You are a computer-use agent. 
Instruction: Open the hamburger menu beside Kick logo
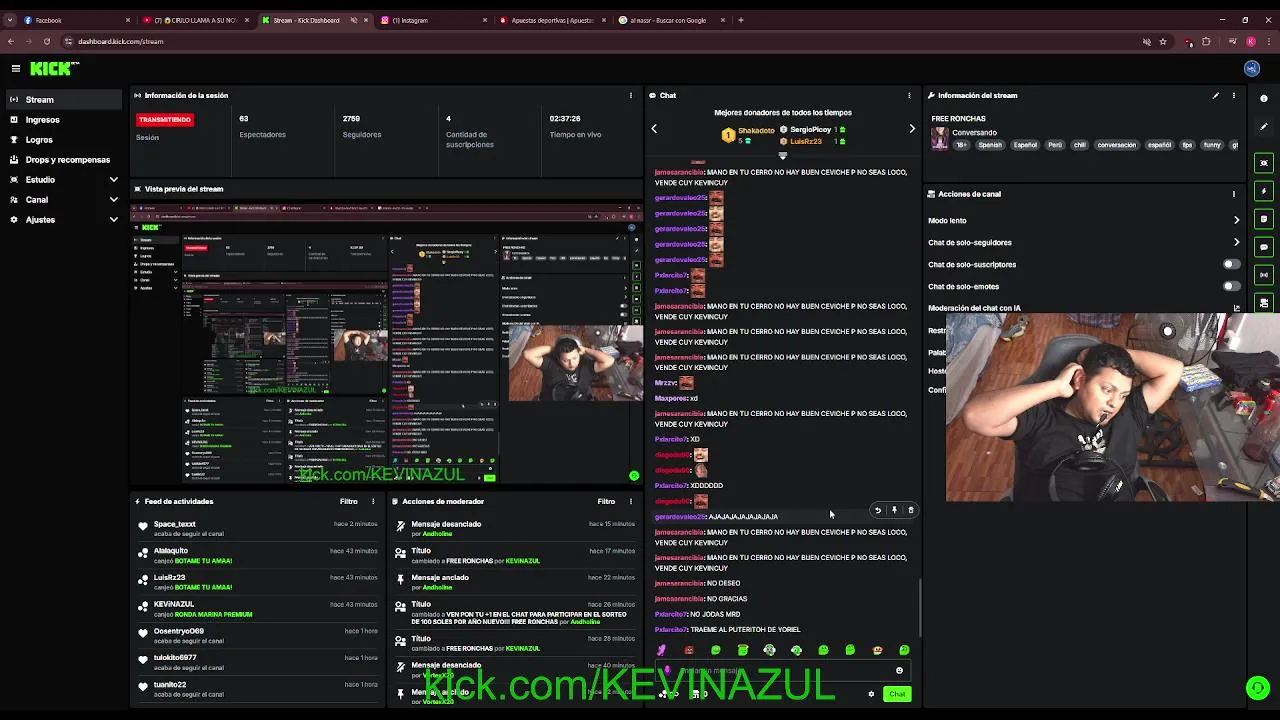[16, 68]
